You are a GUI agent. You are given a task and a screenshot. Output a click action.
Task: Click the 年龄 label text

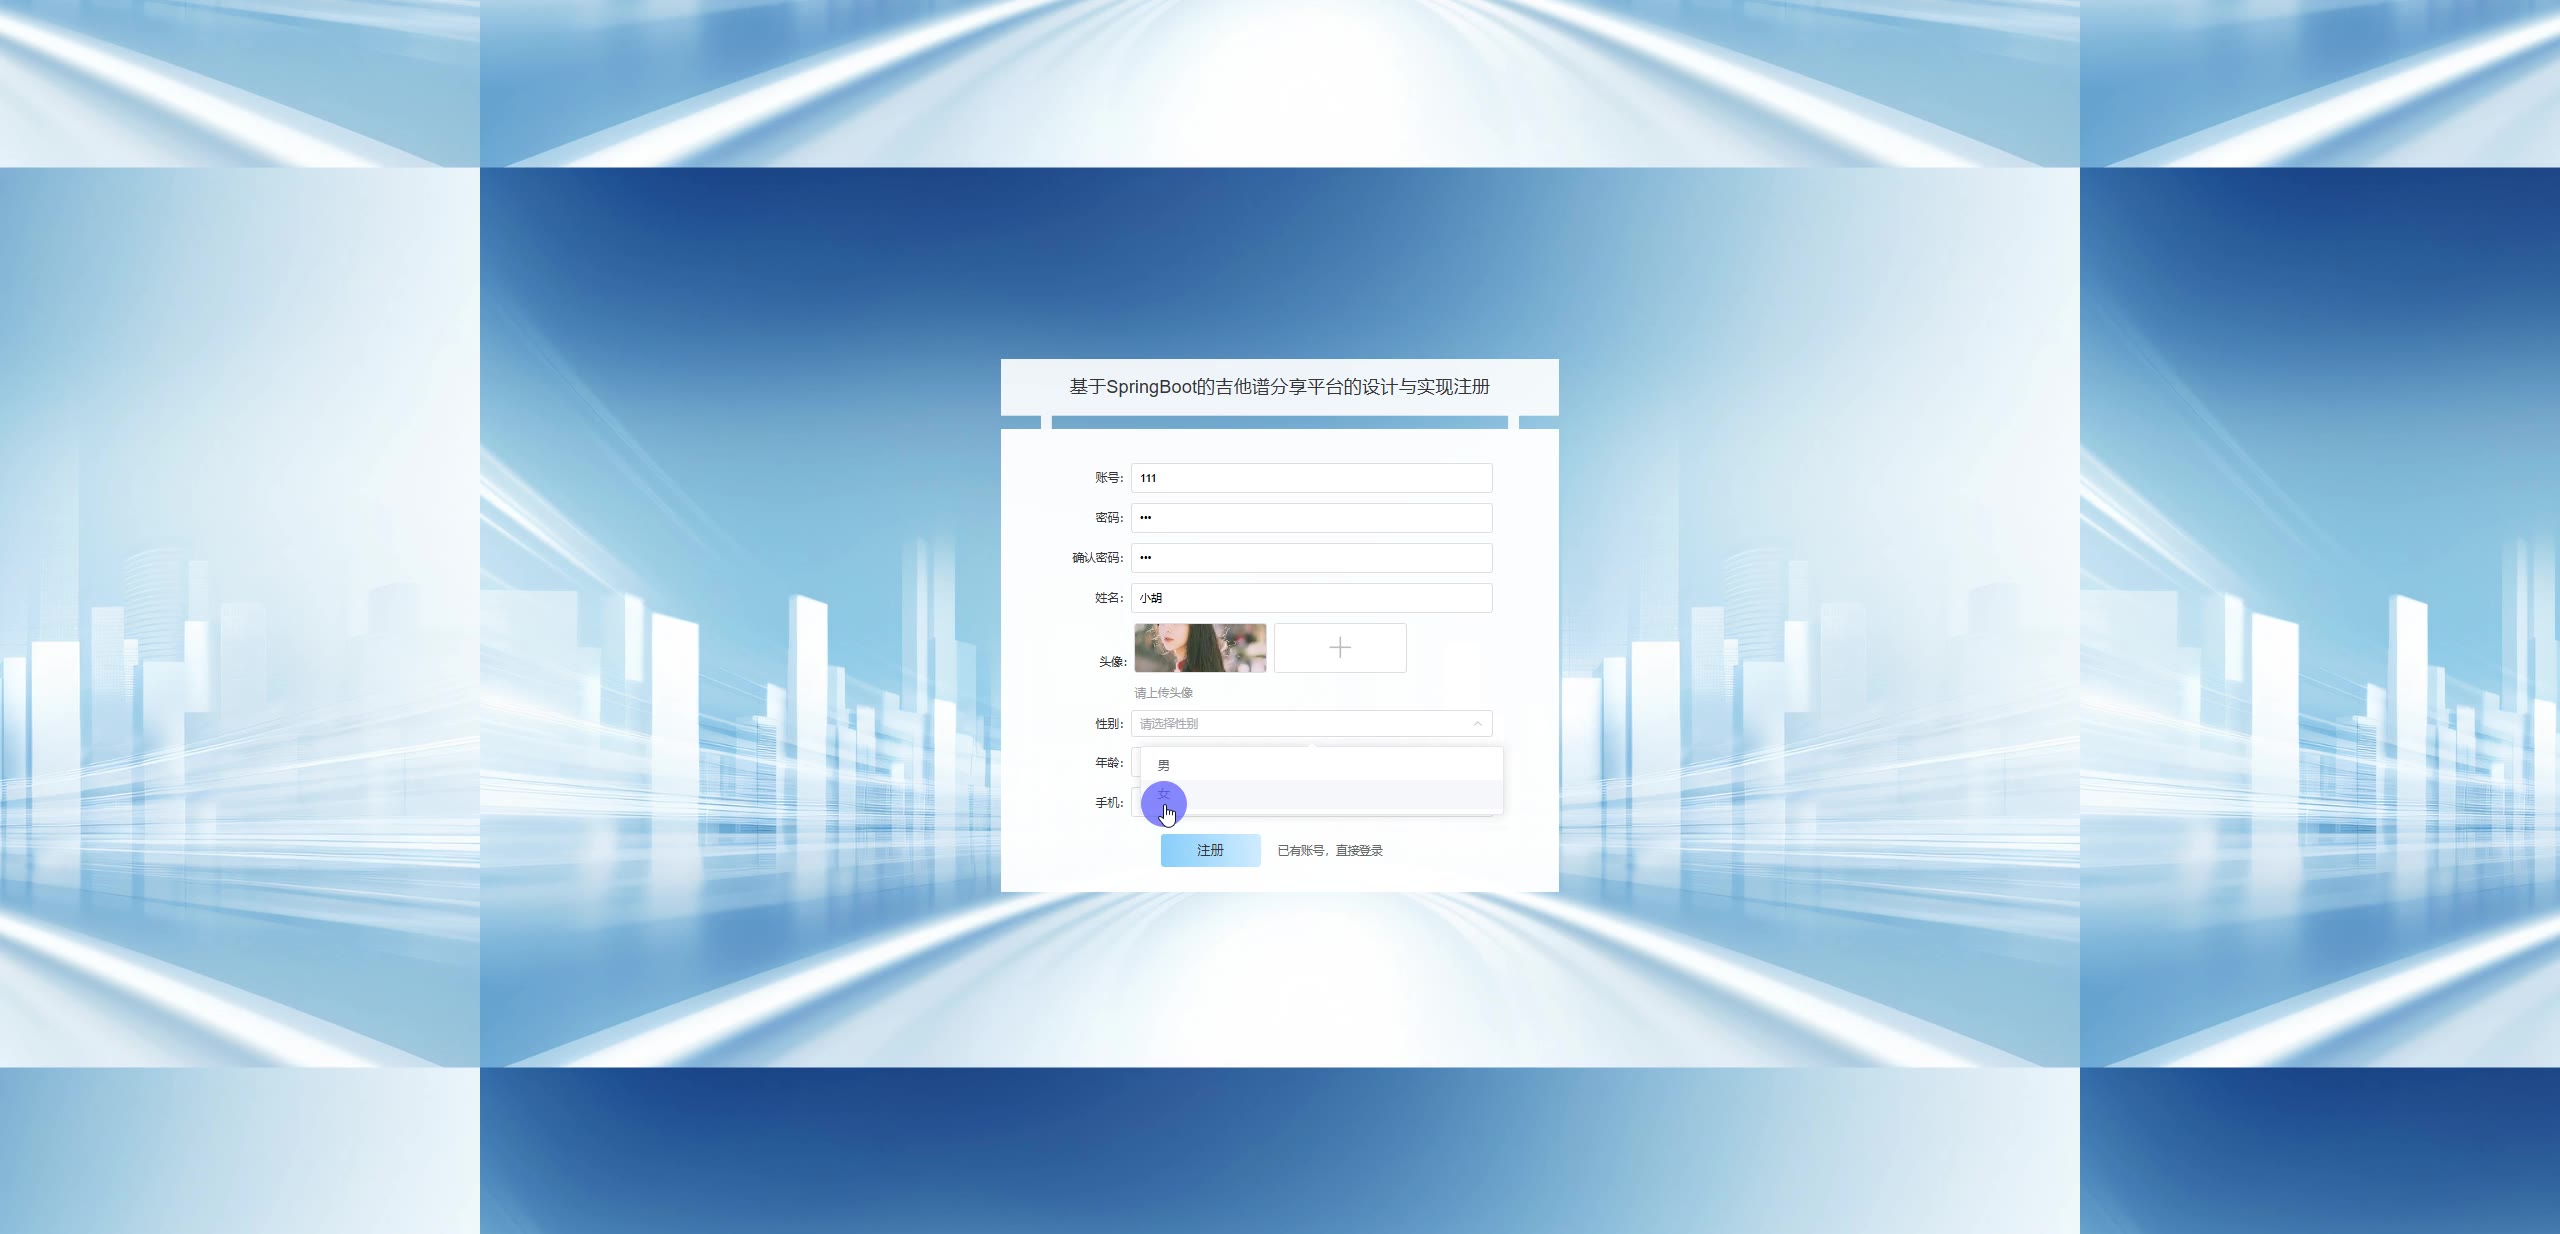click(1108, 762)
